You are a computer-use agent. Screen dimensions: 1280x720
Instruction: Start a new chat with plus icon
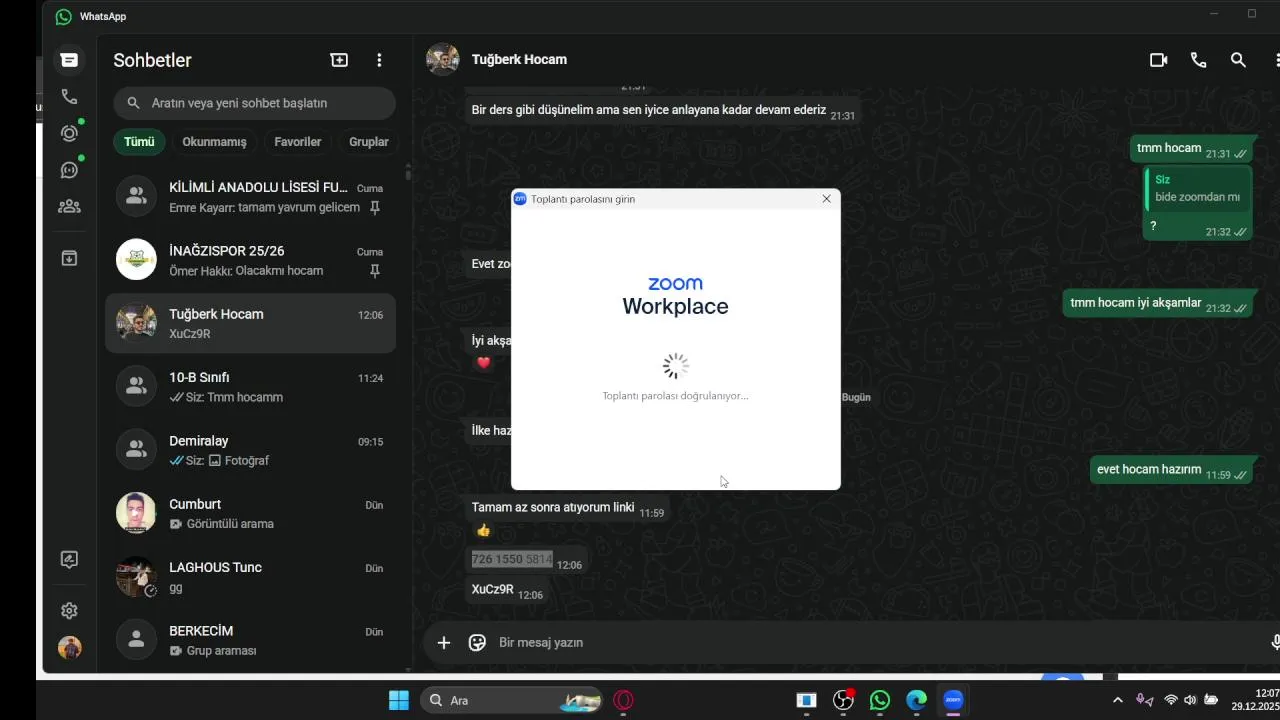point(339,60)
